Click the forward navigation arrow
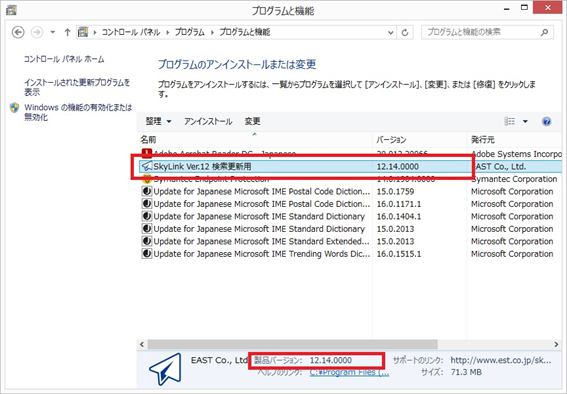Image resolution: width=567 pixels, height=394 pixels. pos(37,32)
